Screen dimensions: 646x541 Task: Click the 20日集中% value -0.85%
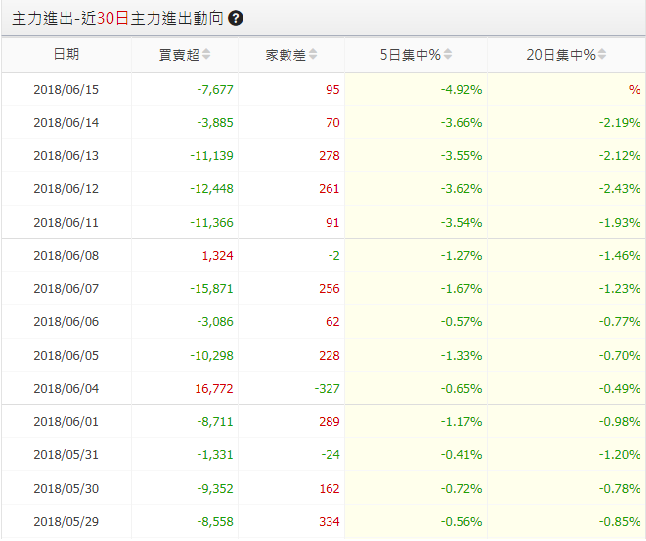pos(620,521)
